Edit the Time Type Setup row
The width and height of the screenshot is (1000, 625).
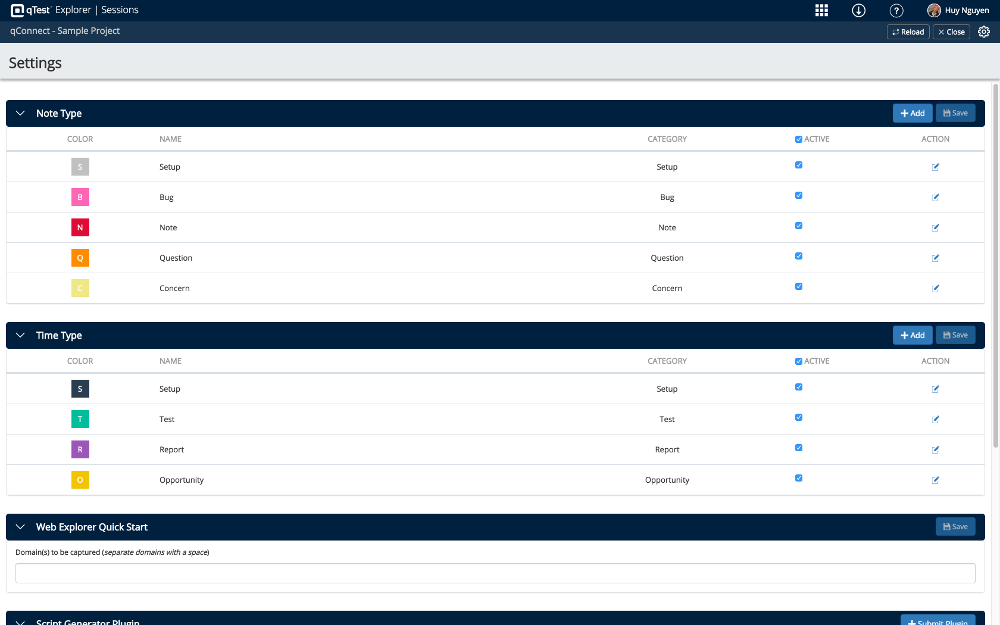[935, 389]
